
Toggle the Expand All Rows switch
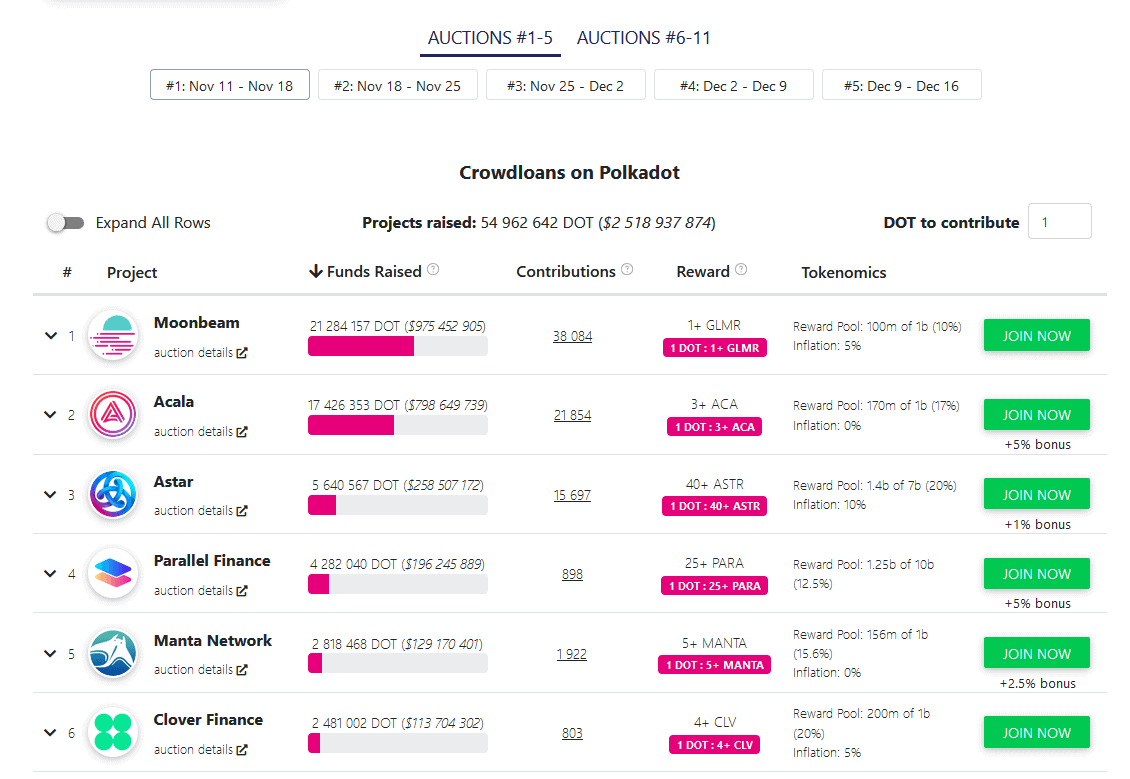click(x=66, y=223)
